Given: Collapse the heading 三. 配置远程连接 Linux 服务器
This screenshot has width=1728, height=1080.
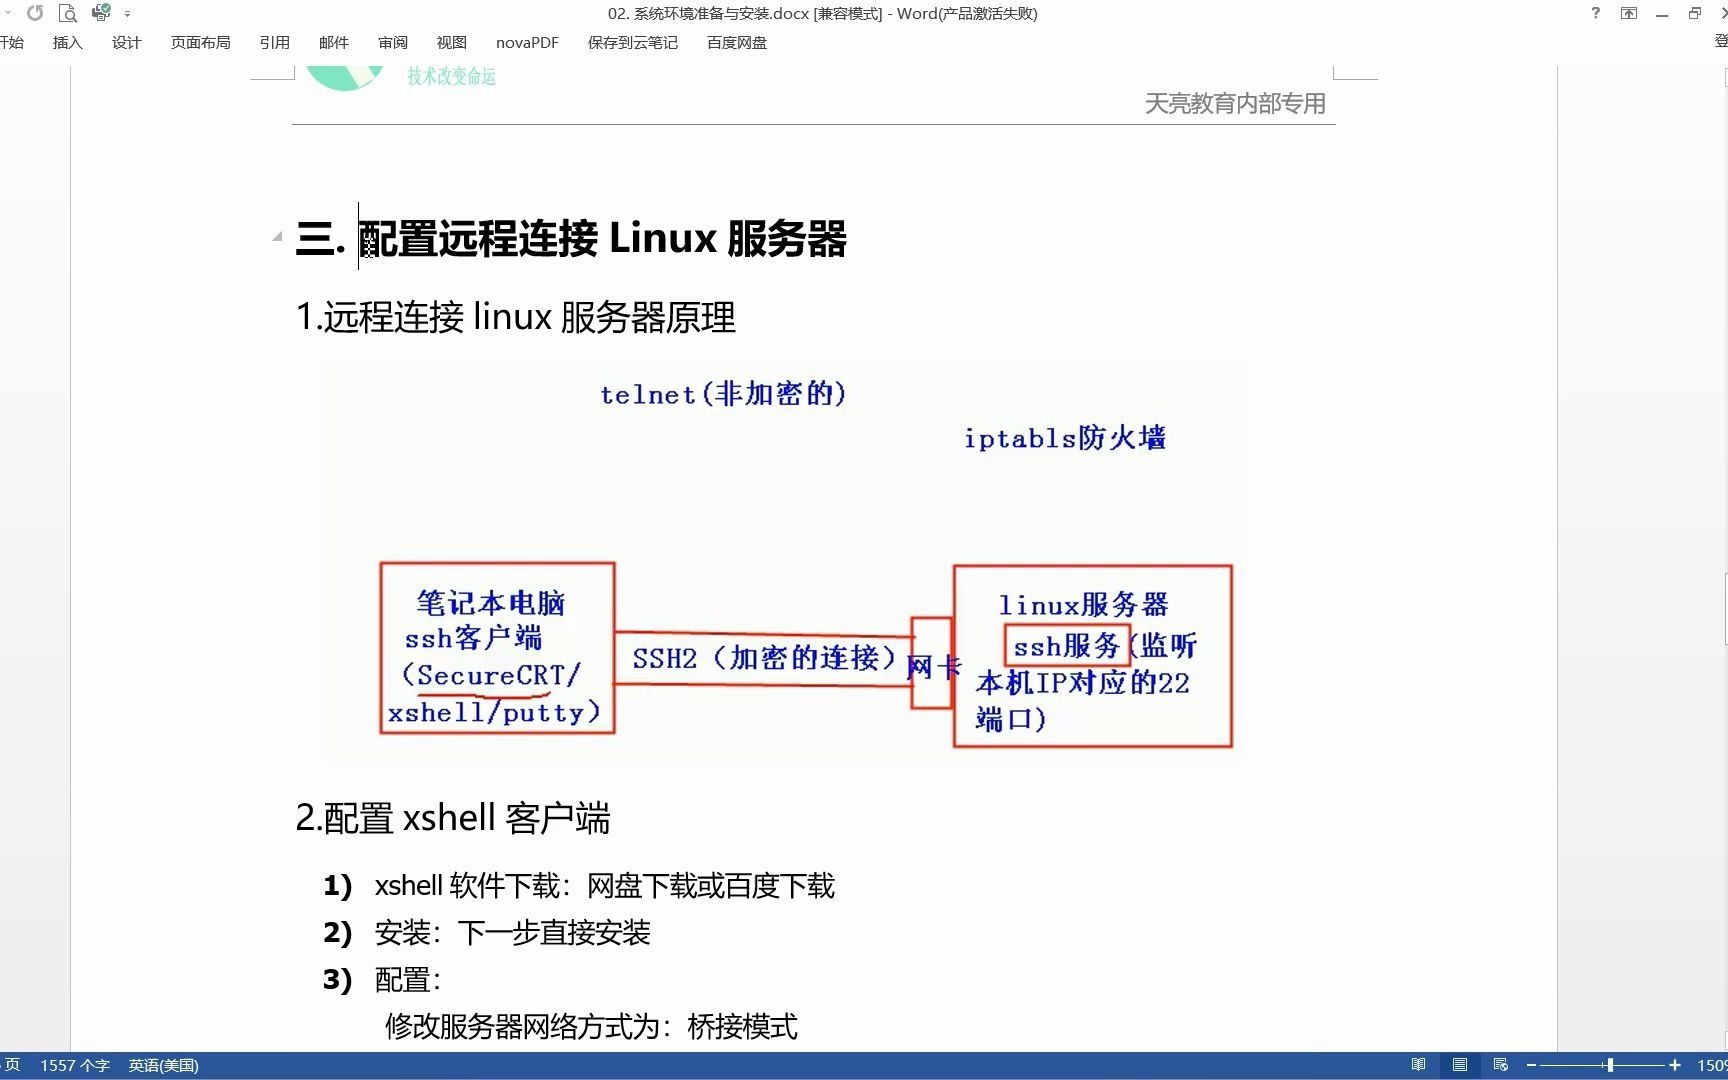Looking at the screenshot, I should click(x=278, y=237).
